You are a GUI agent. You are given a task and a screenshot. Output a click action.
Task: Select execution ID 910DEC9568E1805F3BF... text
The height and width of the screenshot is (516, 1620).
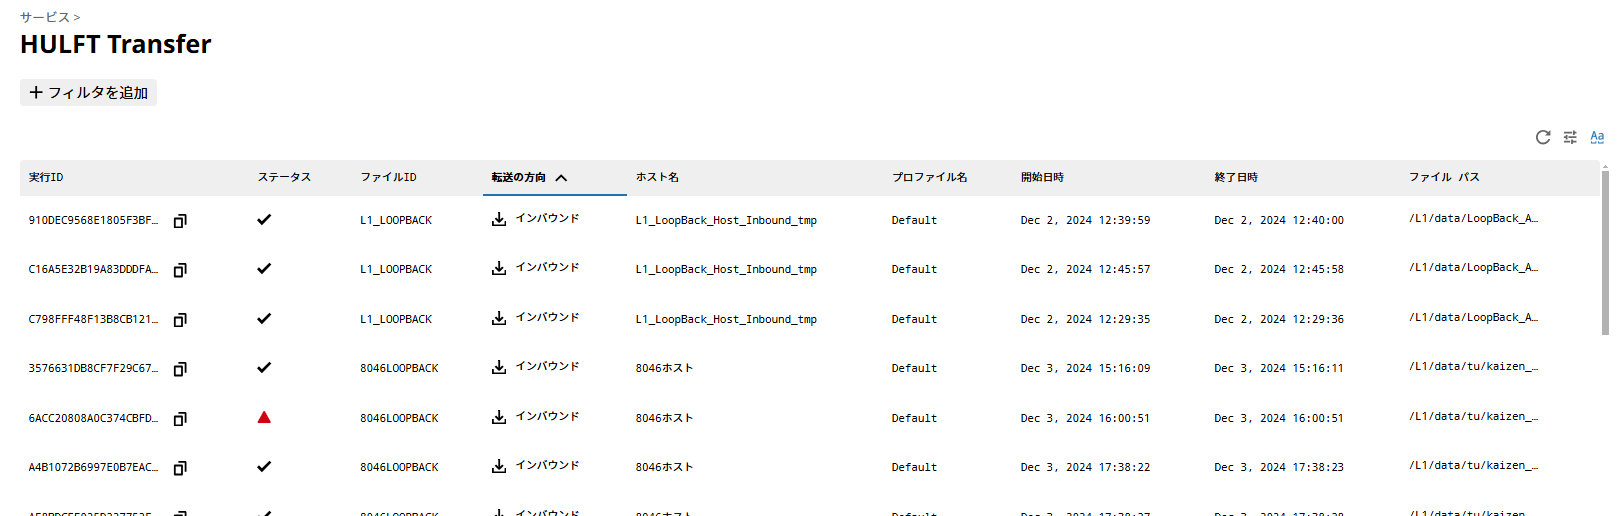[93, 220]
